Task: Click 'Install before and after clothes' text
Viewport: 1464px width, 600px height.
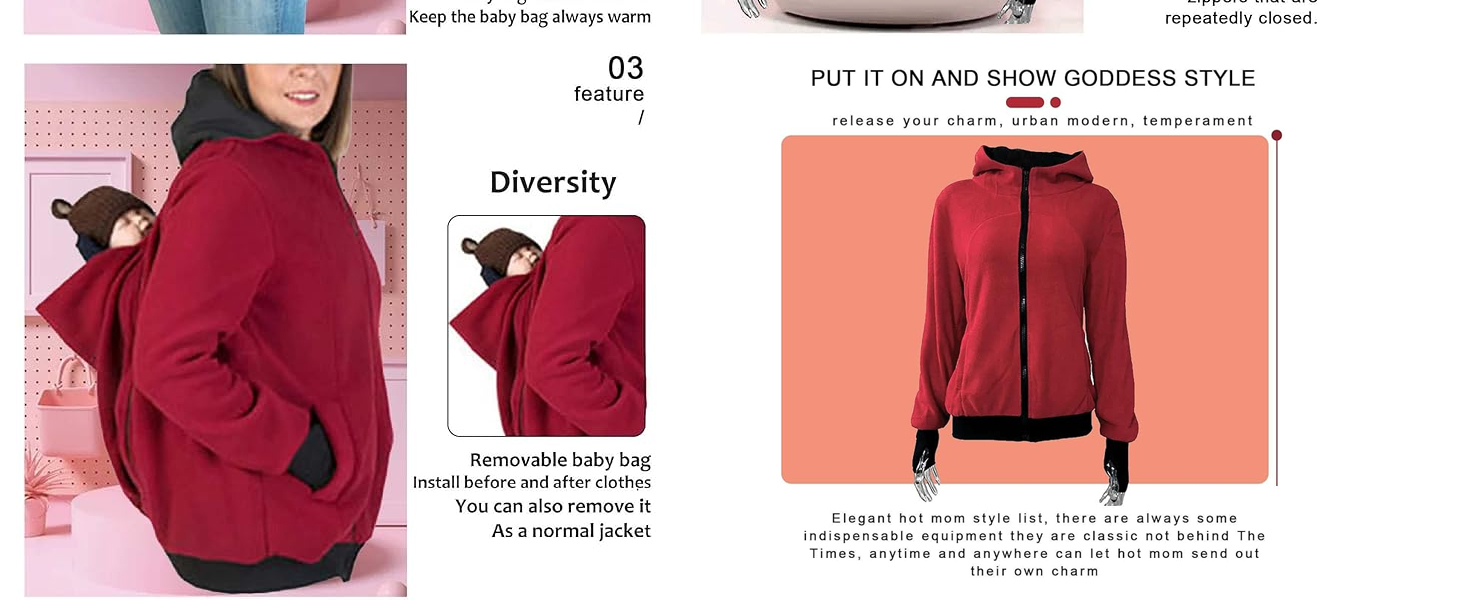Action: (532, 483)
